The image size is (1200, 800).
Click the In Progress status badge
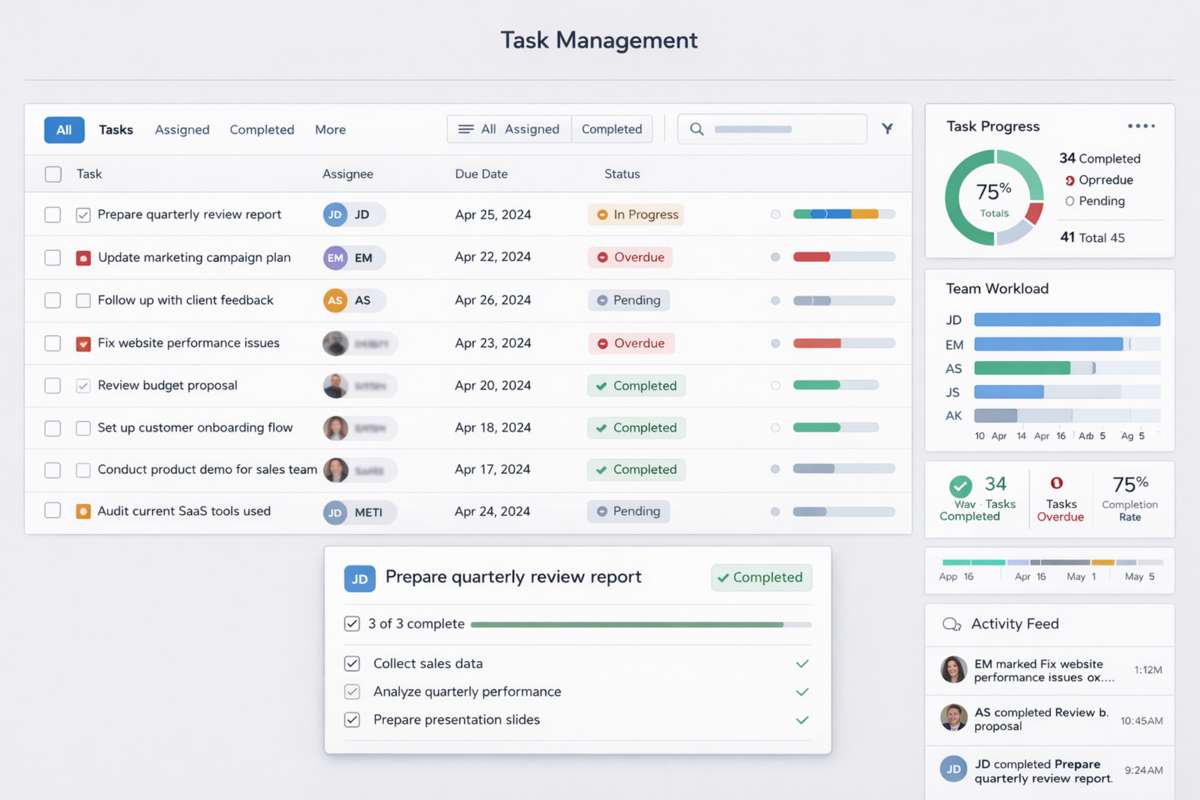coord(636,214)
